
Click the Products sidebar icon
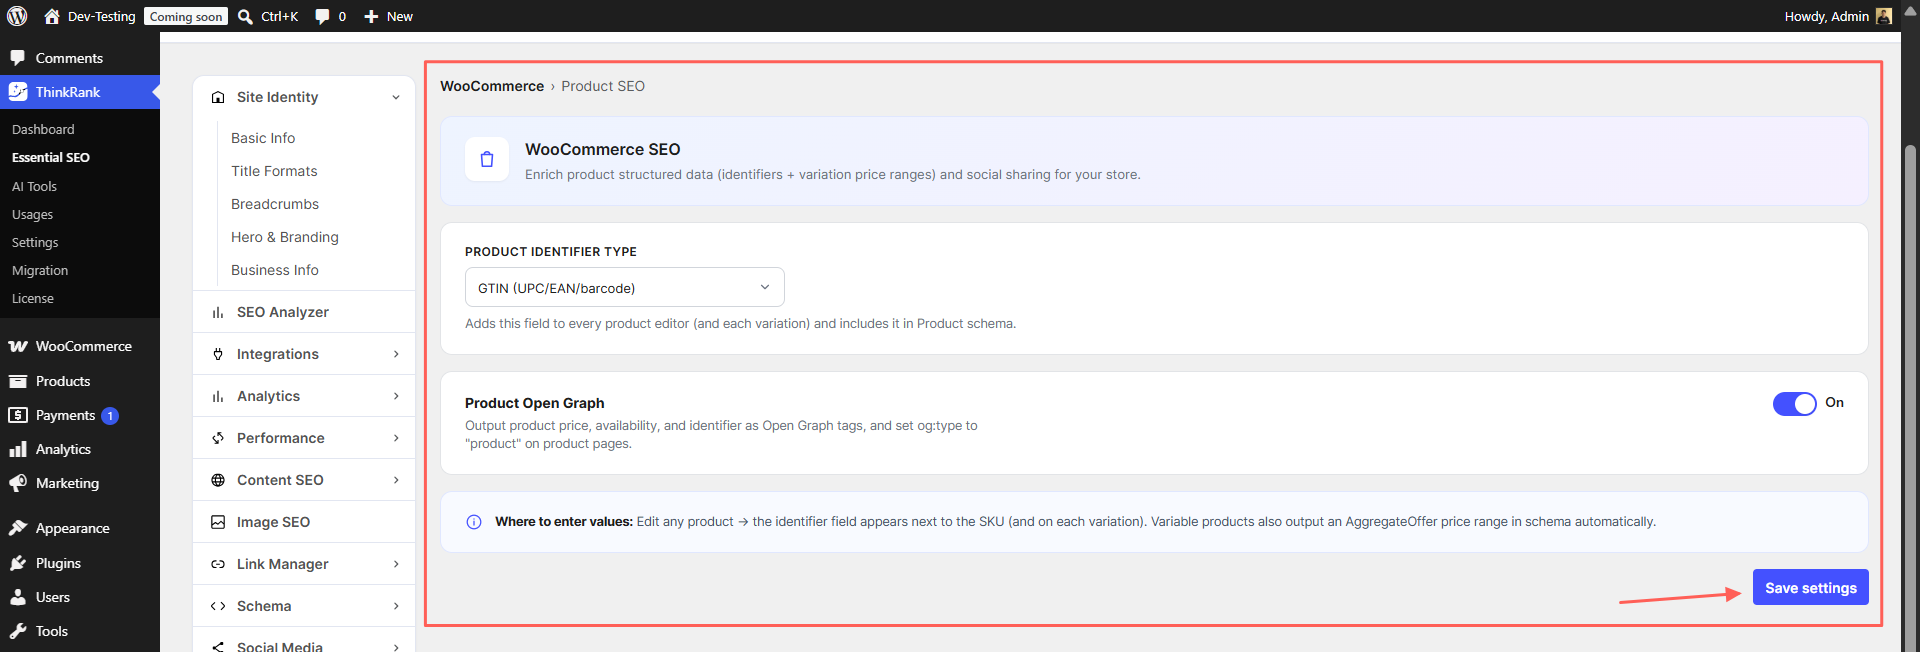pyautogui.click(x=18, y=381)
